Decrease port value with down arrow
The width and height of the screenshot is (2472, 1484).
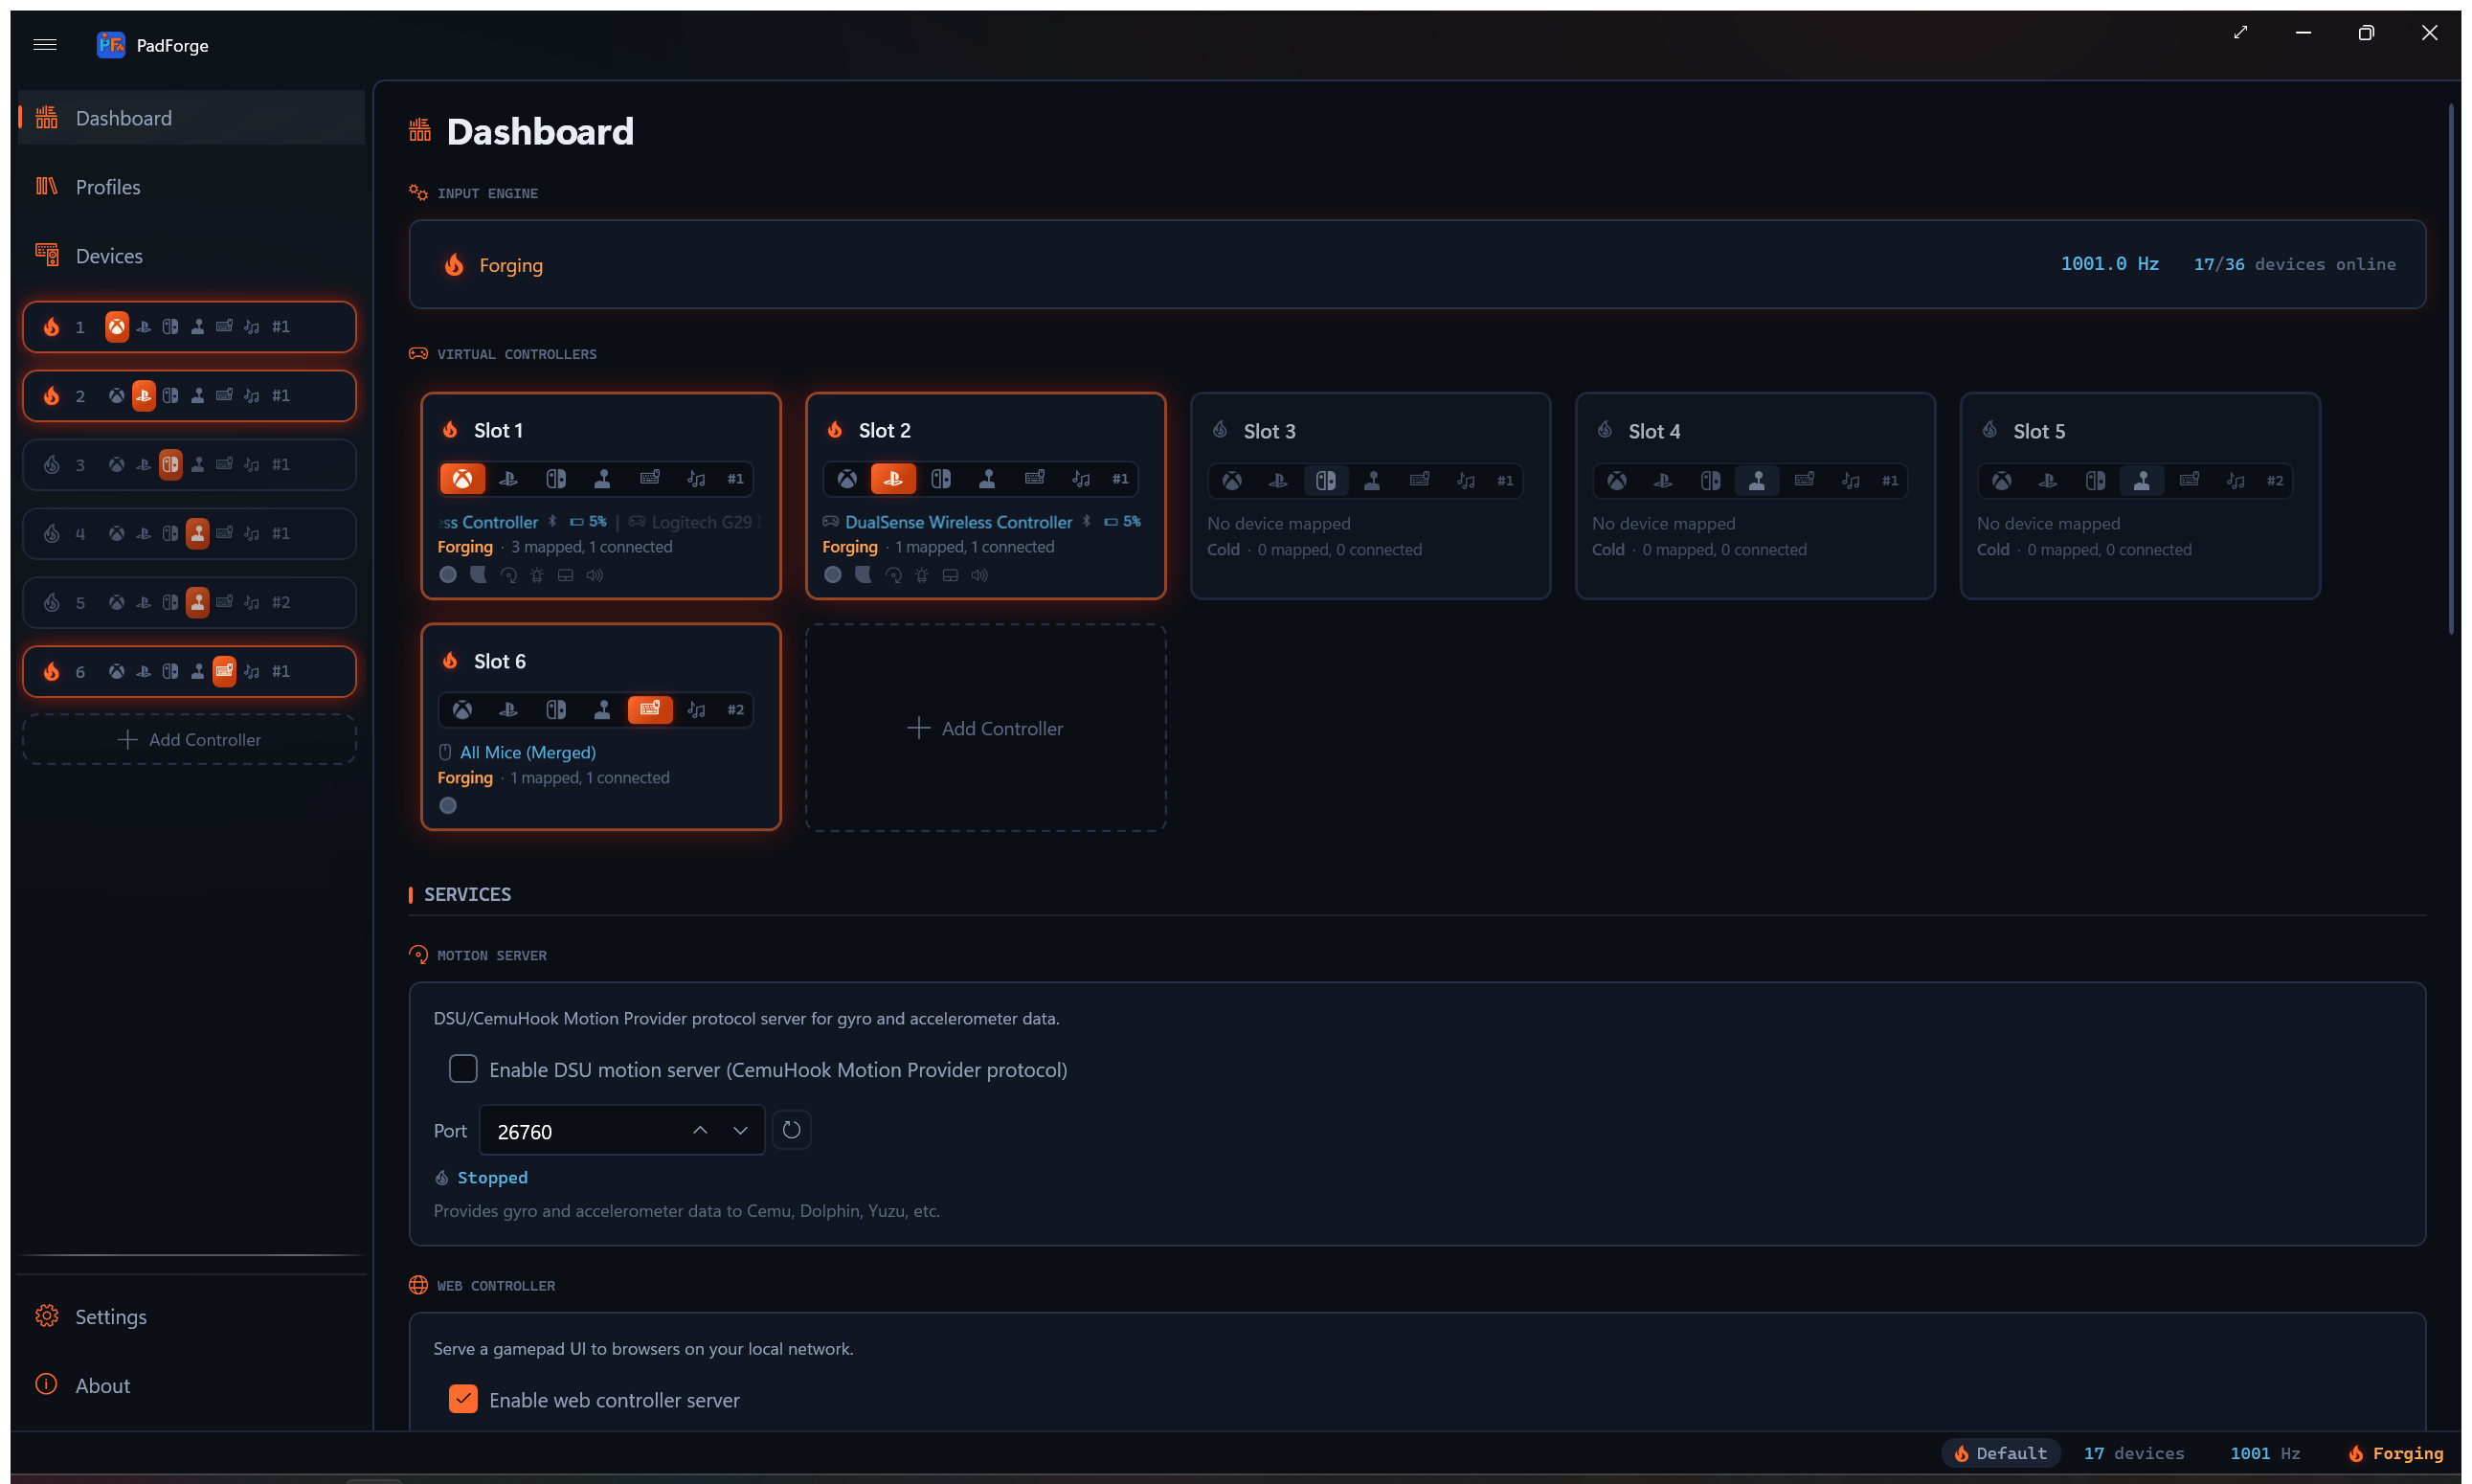(740, 1130)
